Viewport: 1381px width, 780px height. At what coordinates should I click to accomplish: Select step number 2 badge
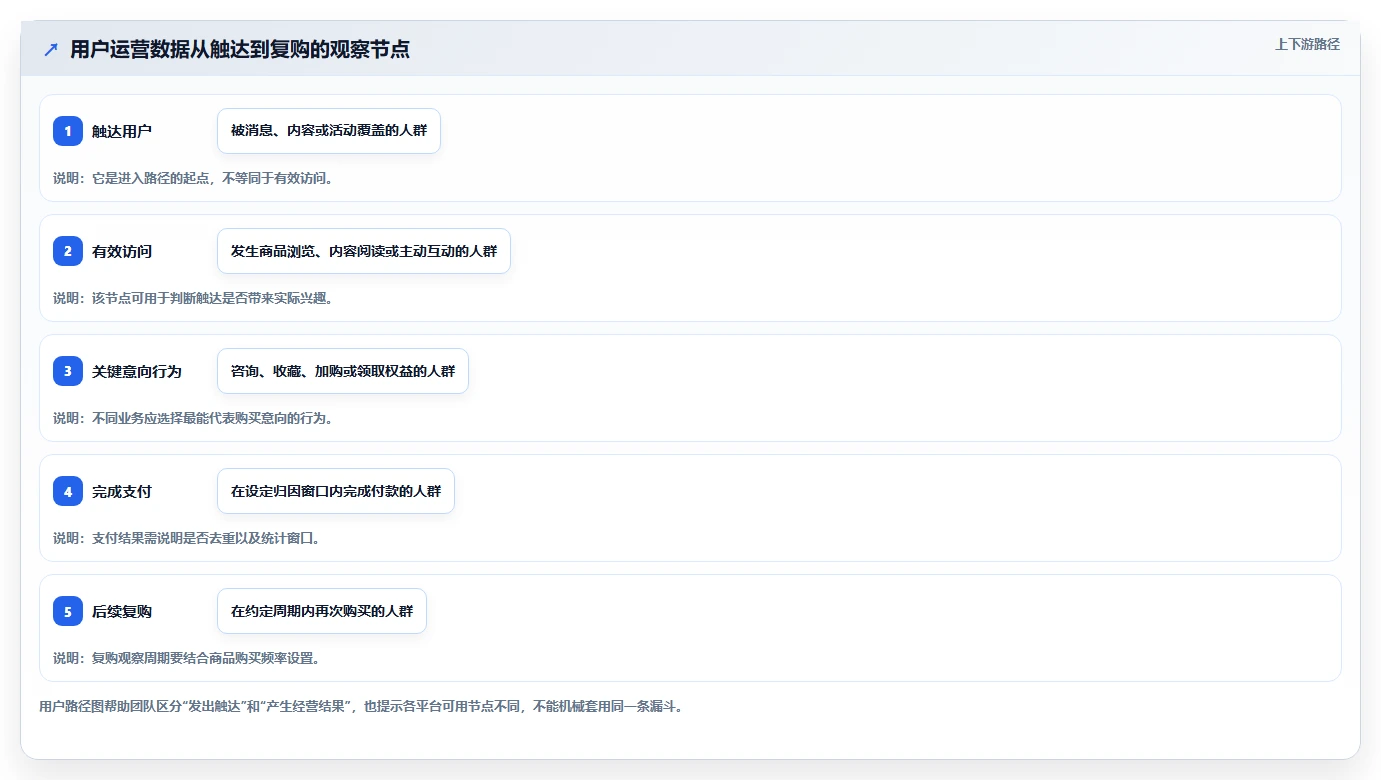[68, 251]
